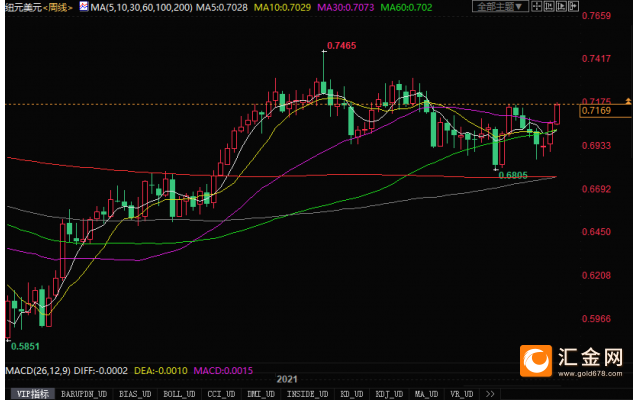This screenshot has width=640, height=400.
Task: Switch to the BARUPDN_UD indicator tab
Action: (84, 394)
